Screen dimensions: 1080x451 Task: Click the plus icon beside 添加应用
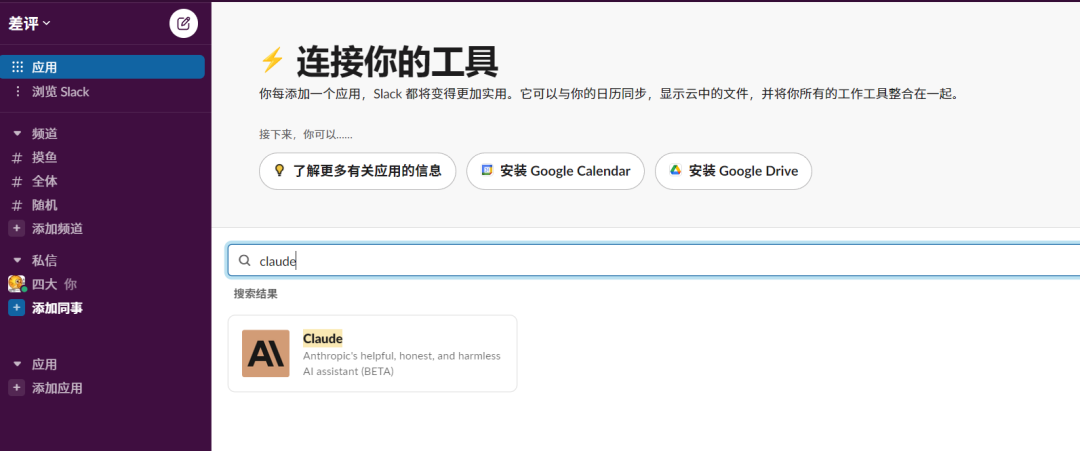pyautogui.click(x=17, y=388)
